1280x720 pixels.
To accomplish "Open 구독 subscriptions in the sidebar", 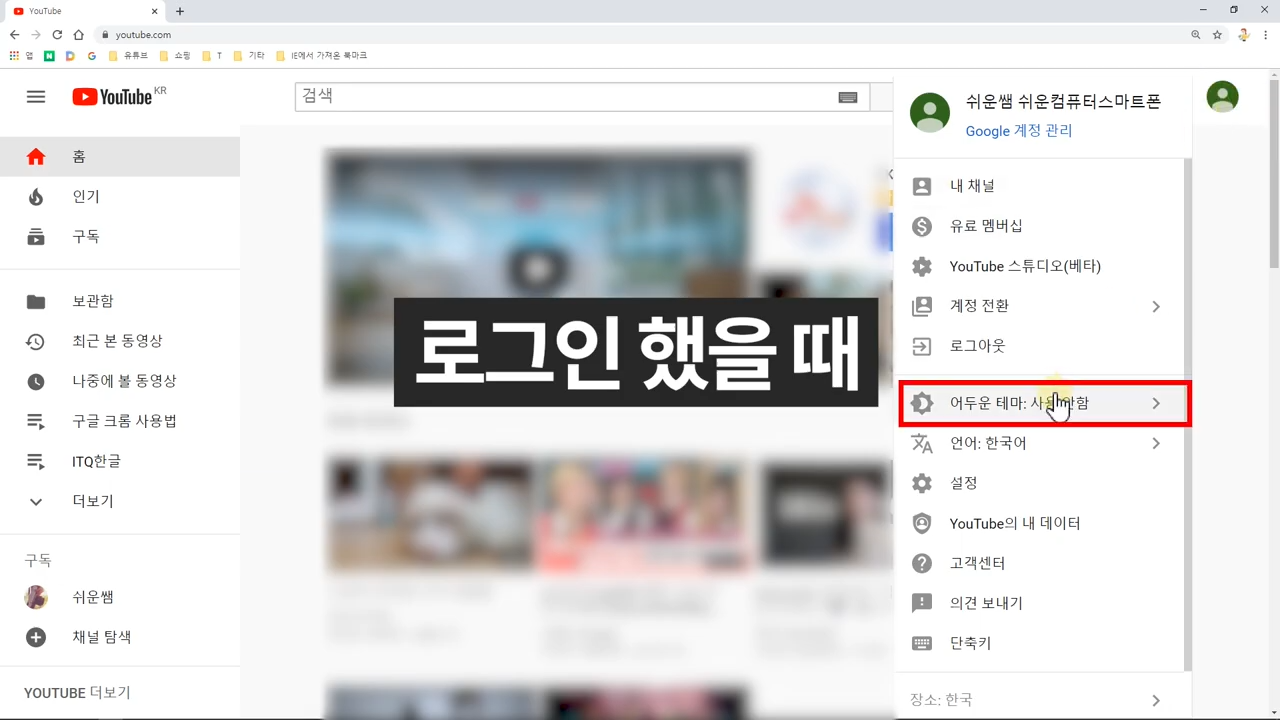I will coord(120,237).
